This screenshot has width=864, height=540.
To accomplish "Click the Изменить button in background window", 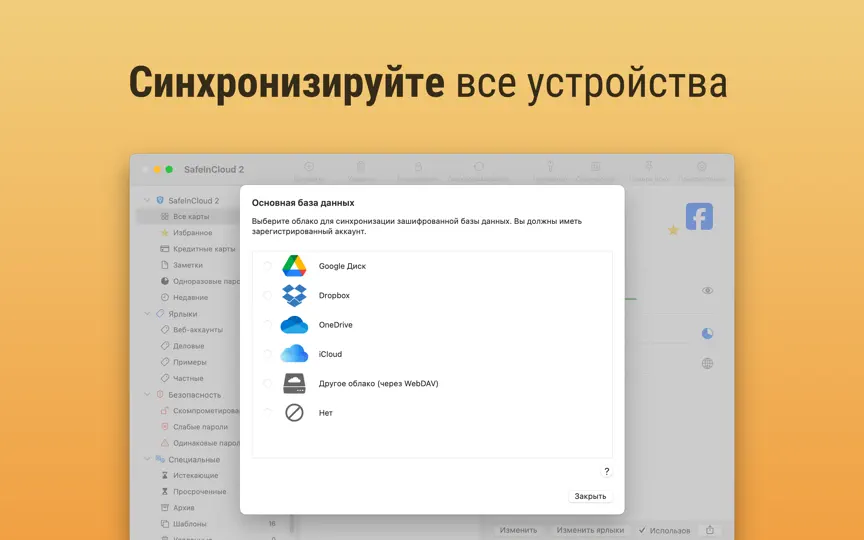I will pyautogui.click(x=518, y=530).
